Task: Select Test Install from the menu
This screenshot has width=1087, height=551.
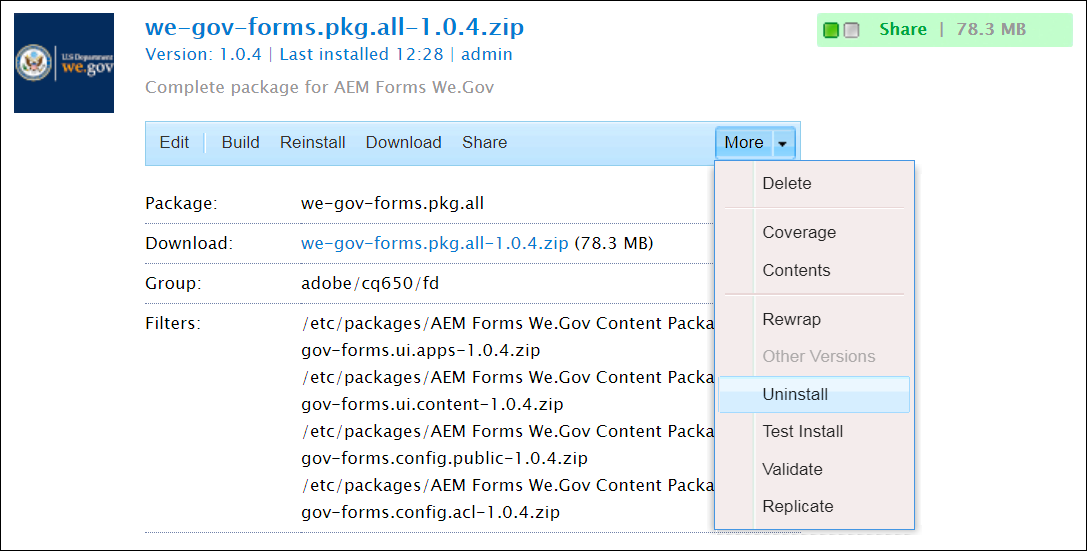Action: pos(814,432)
